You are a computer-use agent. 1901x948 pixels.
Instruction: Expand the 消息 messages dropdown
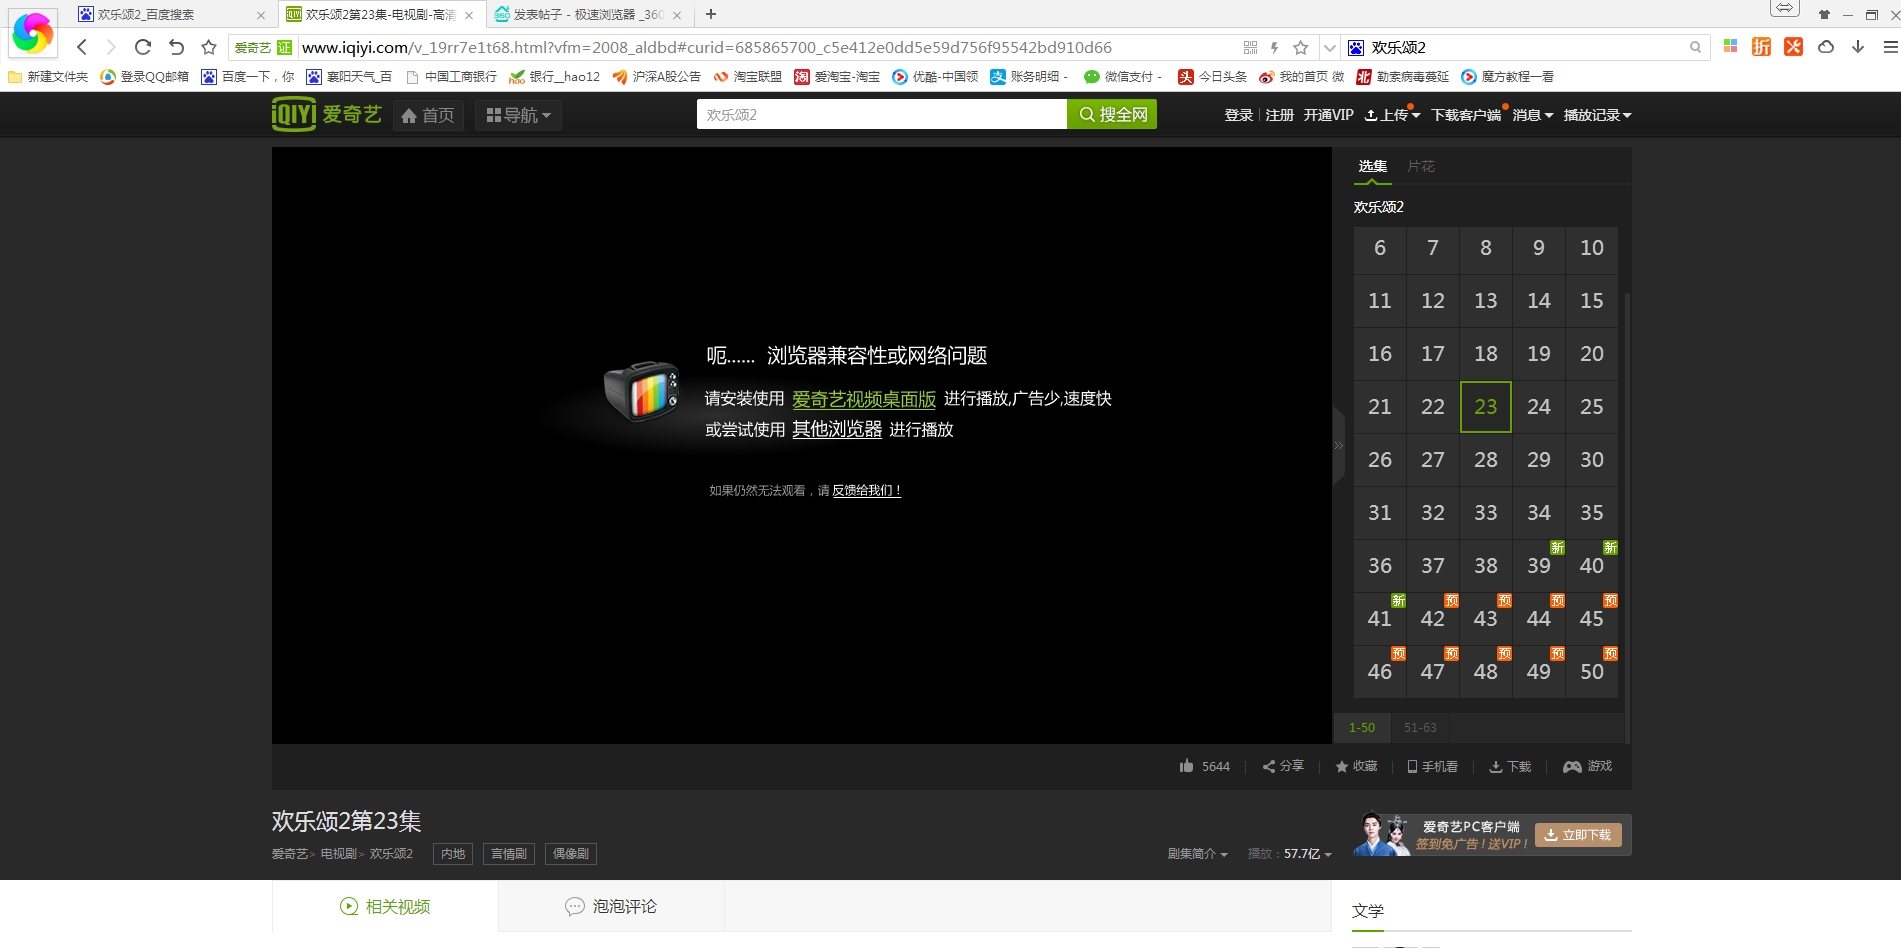1533,115
